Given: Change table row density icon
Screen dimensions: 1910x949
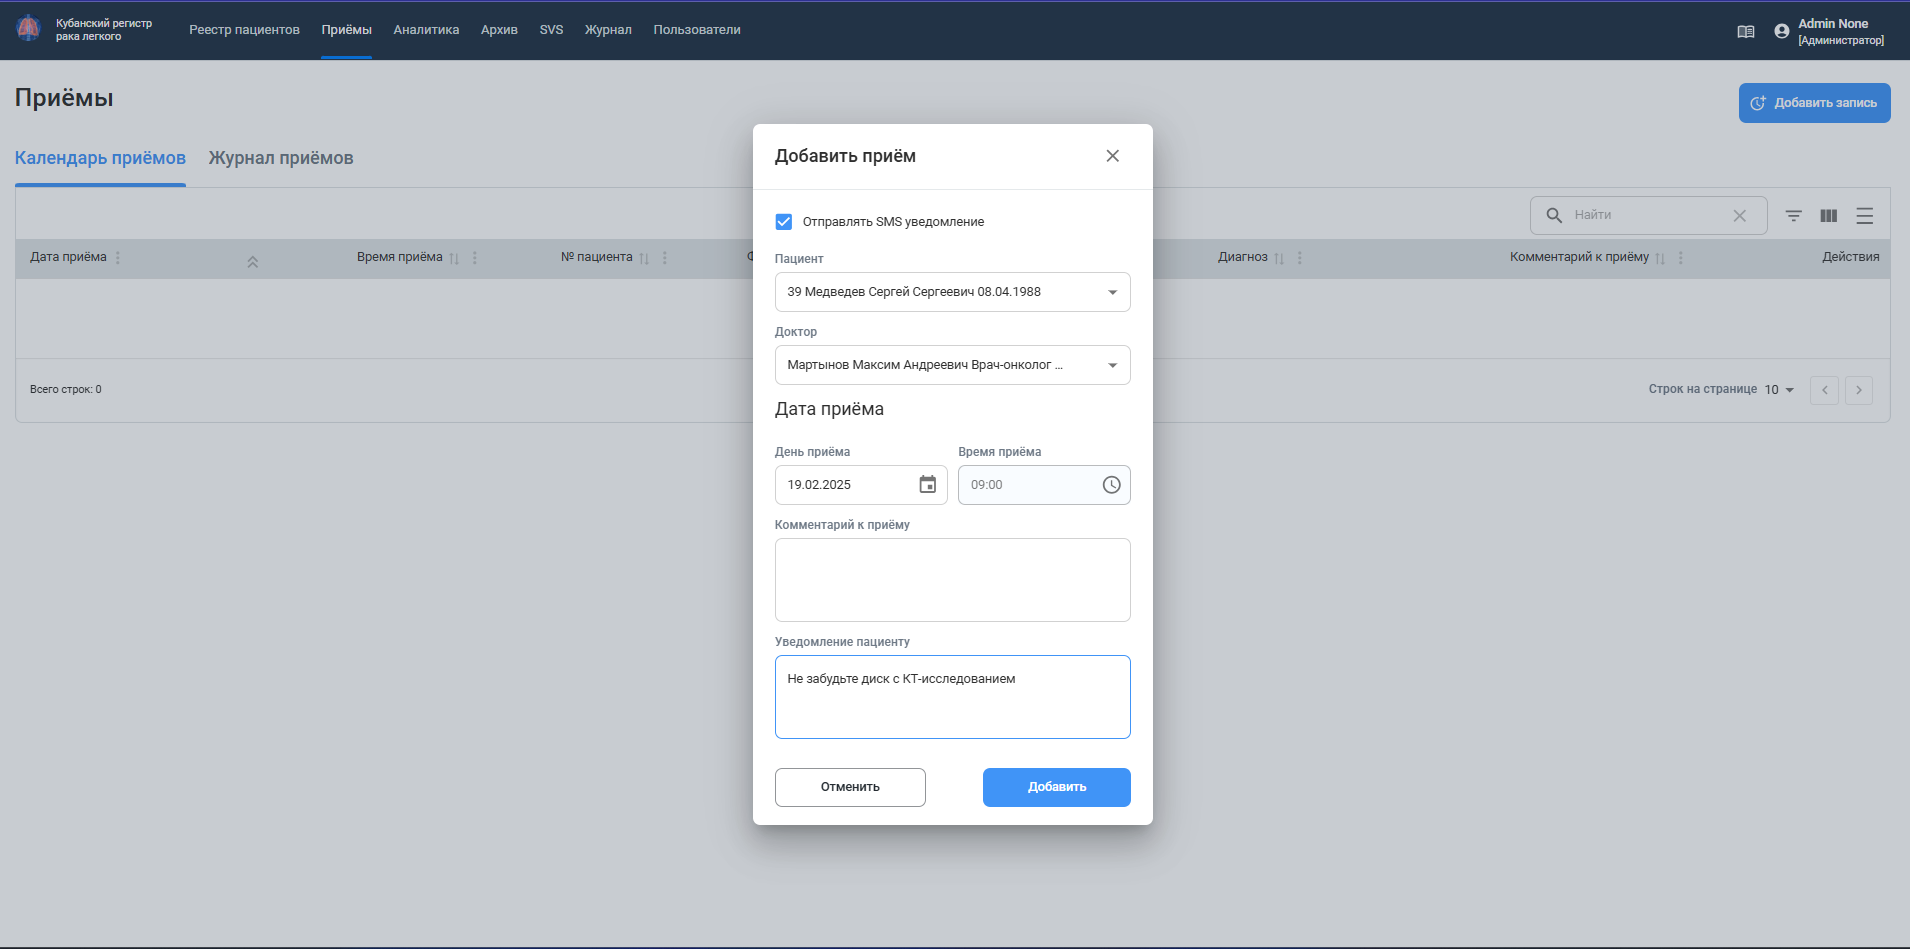Looking at the screenshot, I should click(x=1864, y=216).
